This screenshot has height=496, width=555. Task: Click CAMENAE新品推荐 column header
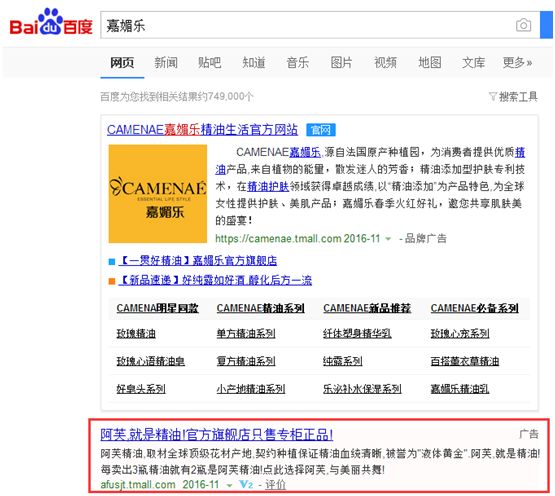coord(367,308)
